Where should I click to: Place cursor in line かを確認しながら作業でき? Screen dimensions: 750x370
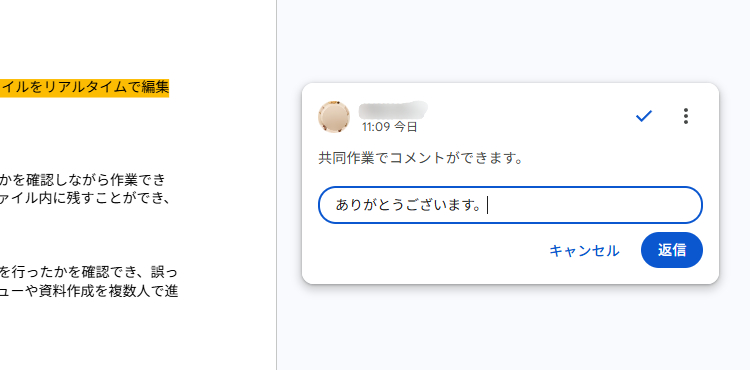(x=83, y=180)
